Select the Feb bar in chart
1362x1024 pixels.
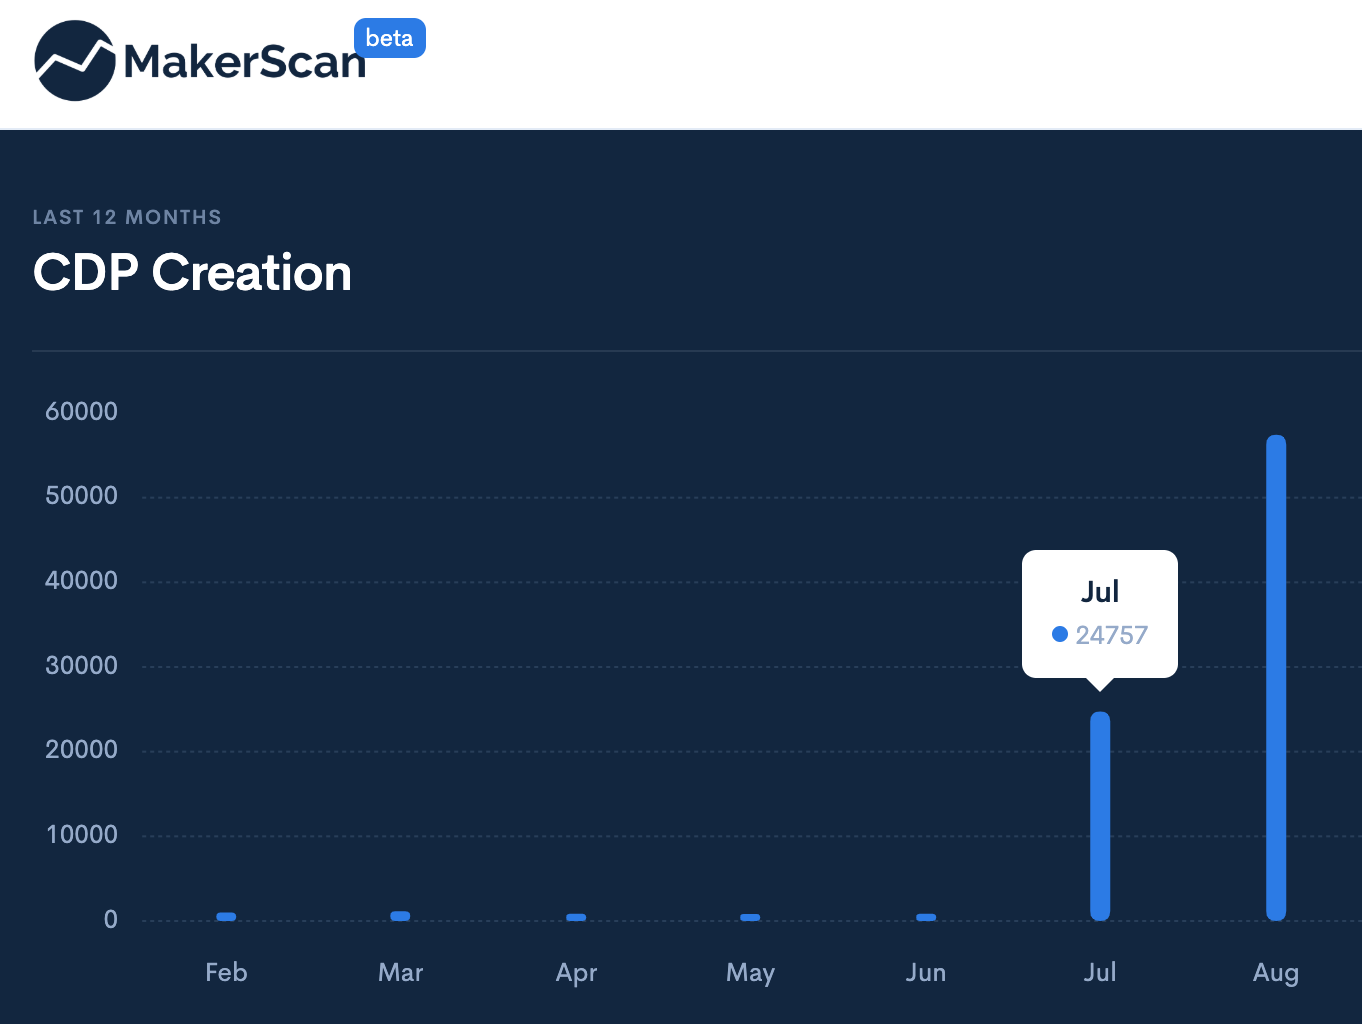pos(226,916)
